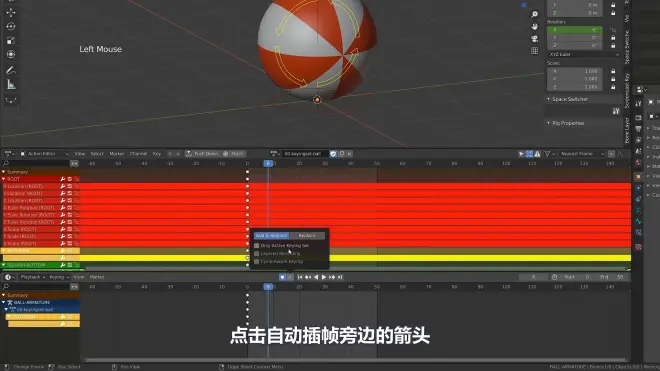660x371 pixels.
Task: Select Add & Replace keying mode
Action: tap(271, 235)
